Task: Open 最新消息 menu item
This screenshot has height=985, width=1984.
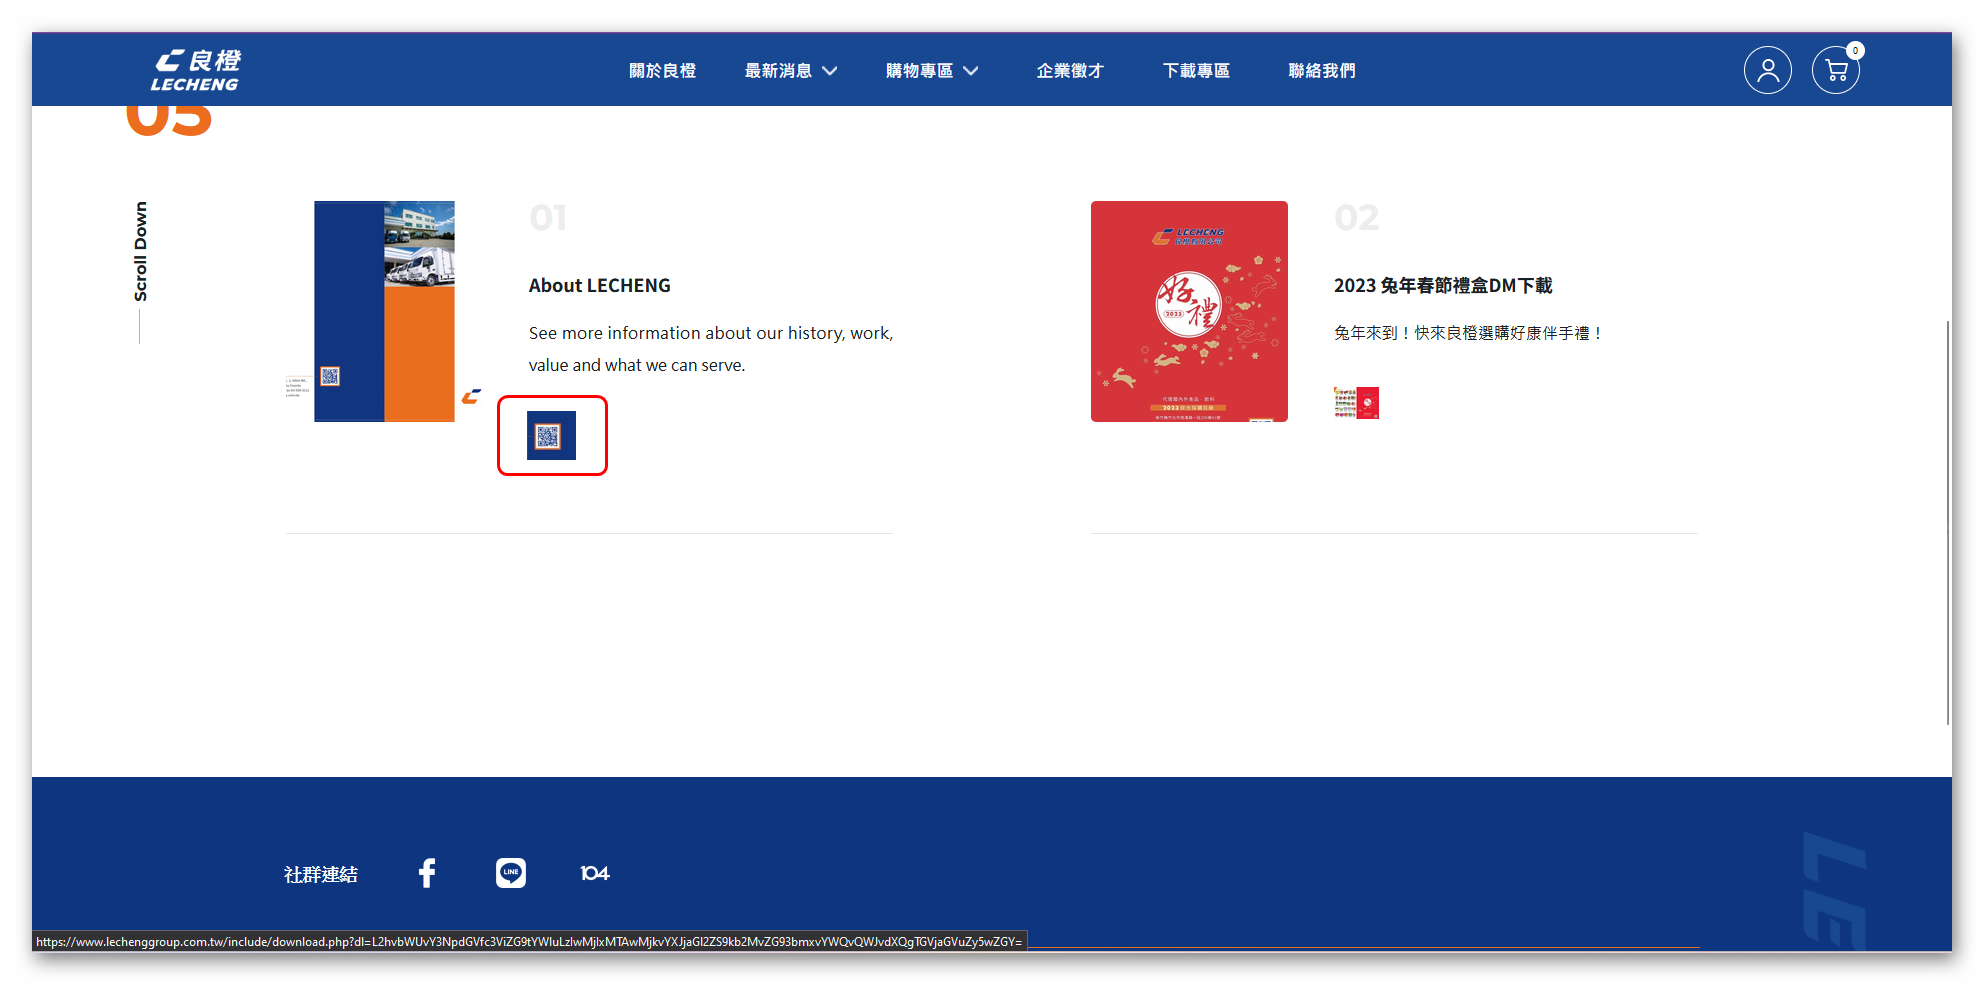Action: [778, 70]
